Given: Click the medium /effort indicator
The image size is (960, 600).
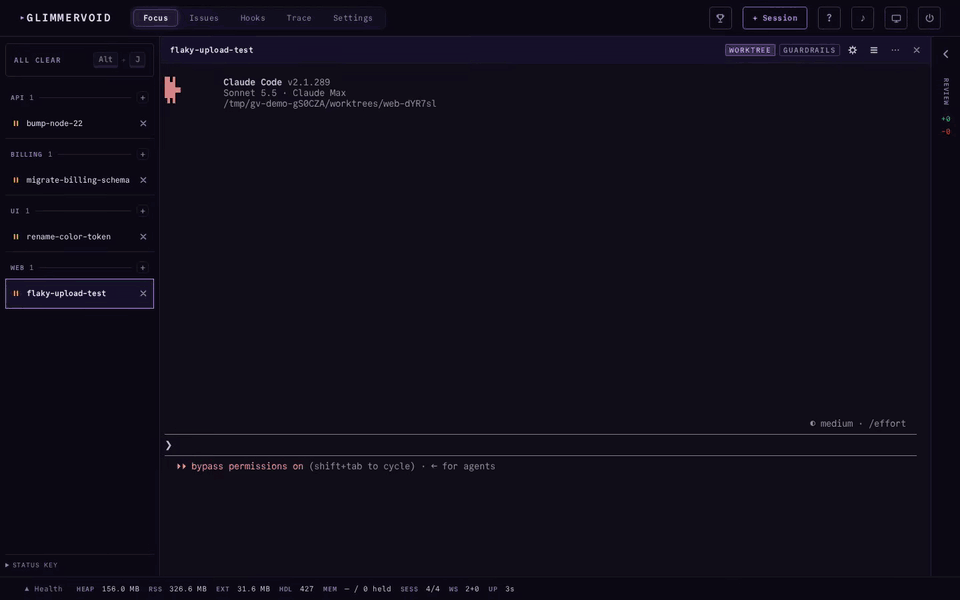Looking at the screenshot, I should (858, 424).
